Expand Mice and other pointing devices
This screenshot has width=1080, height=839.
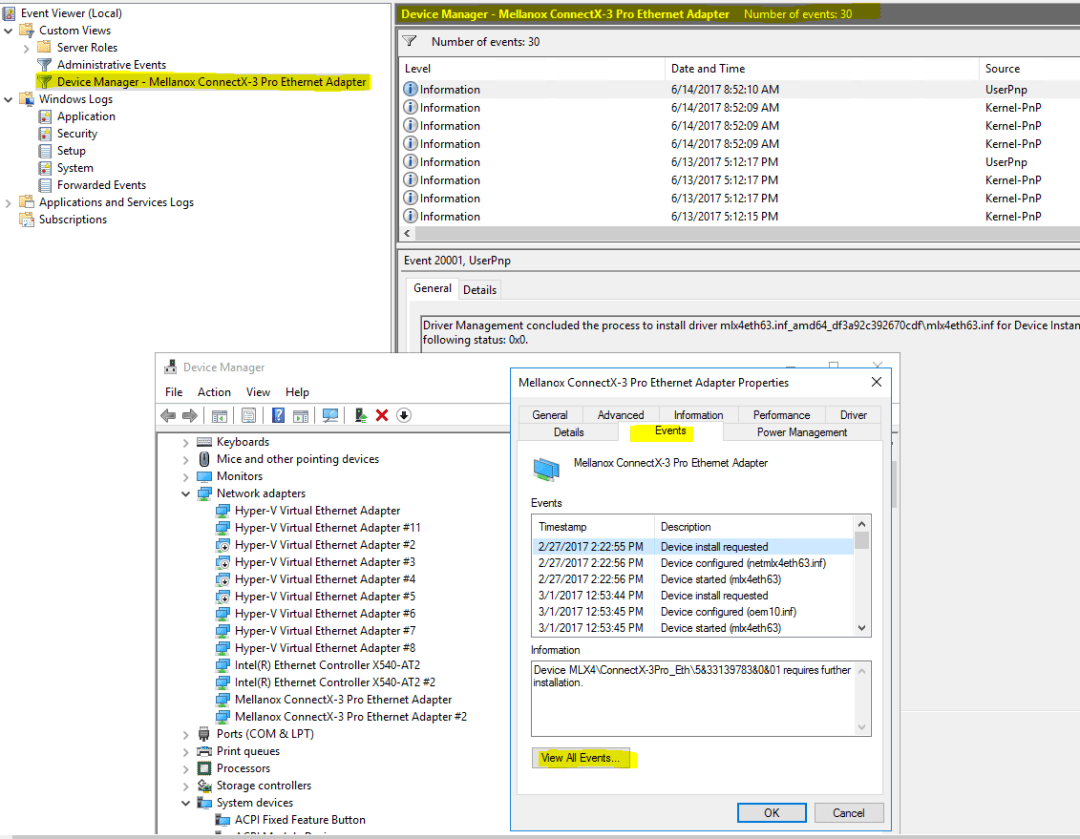[186, 459]
